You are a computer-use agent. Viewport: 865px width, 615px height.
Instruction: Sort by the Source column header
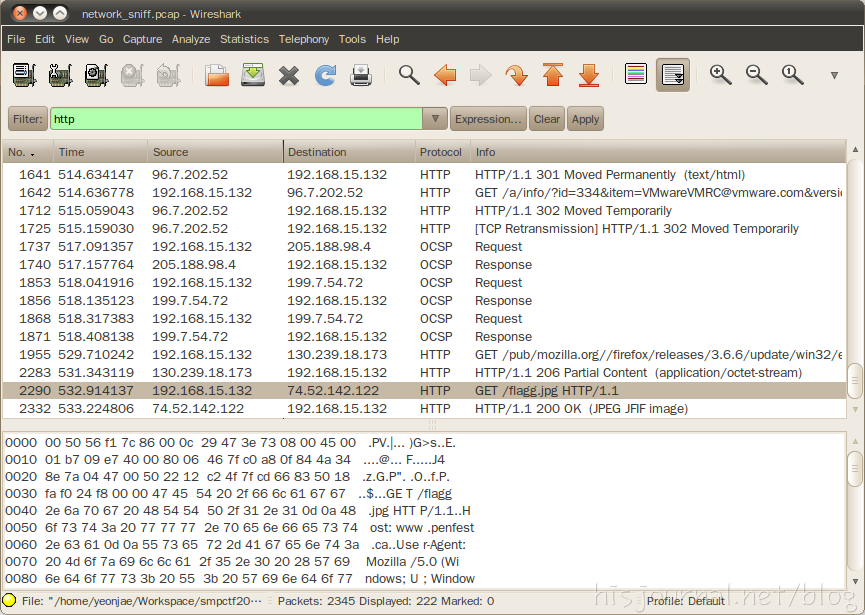click(215, 152)
